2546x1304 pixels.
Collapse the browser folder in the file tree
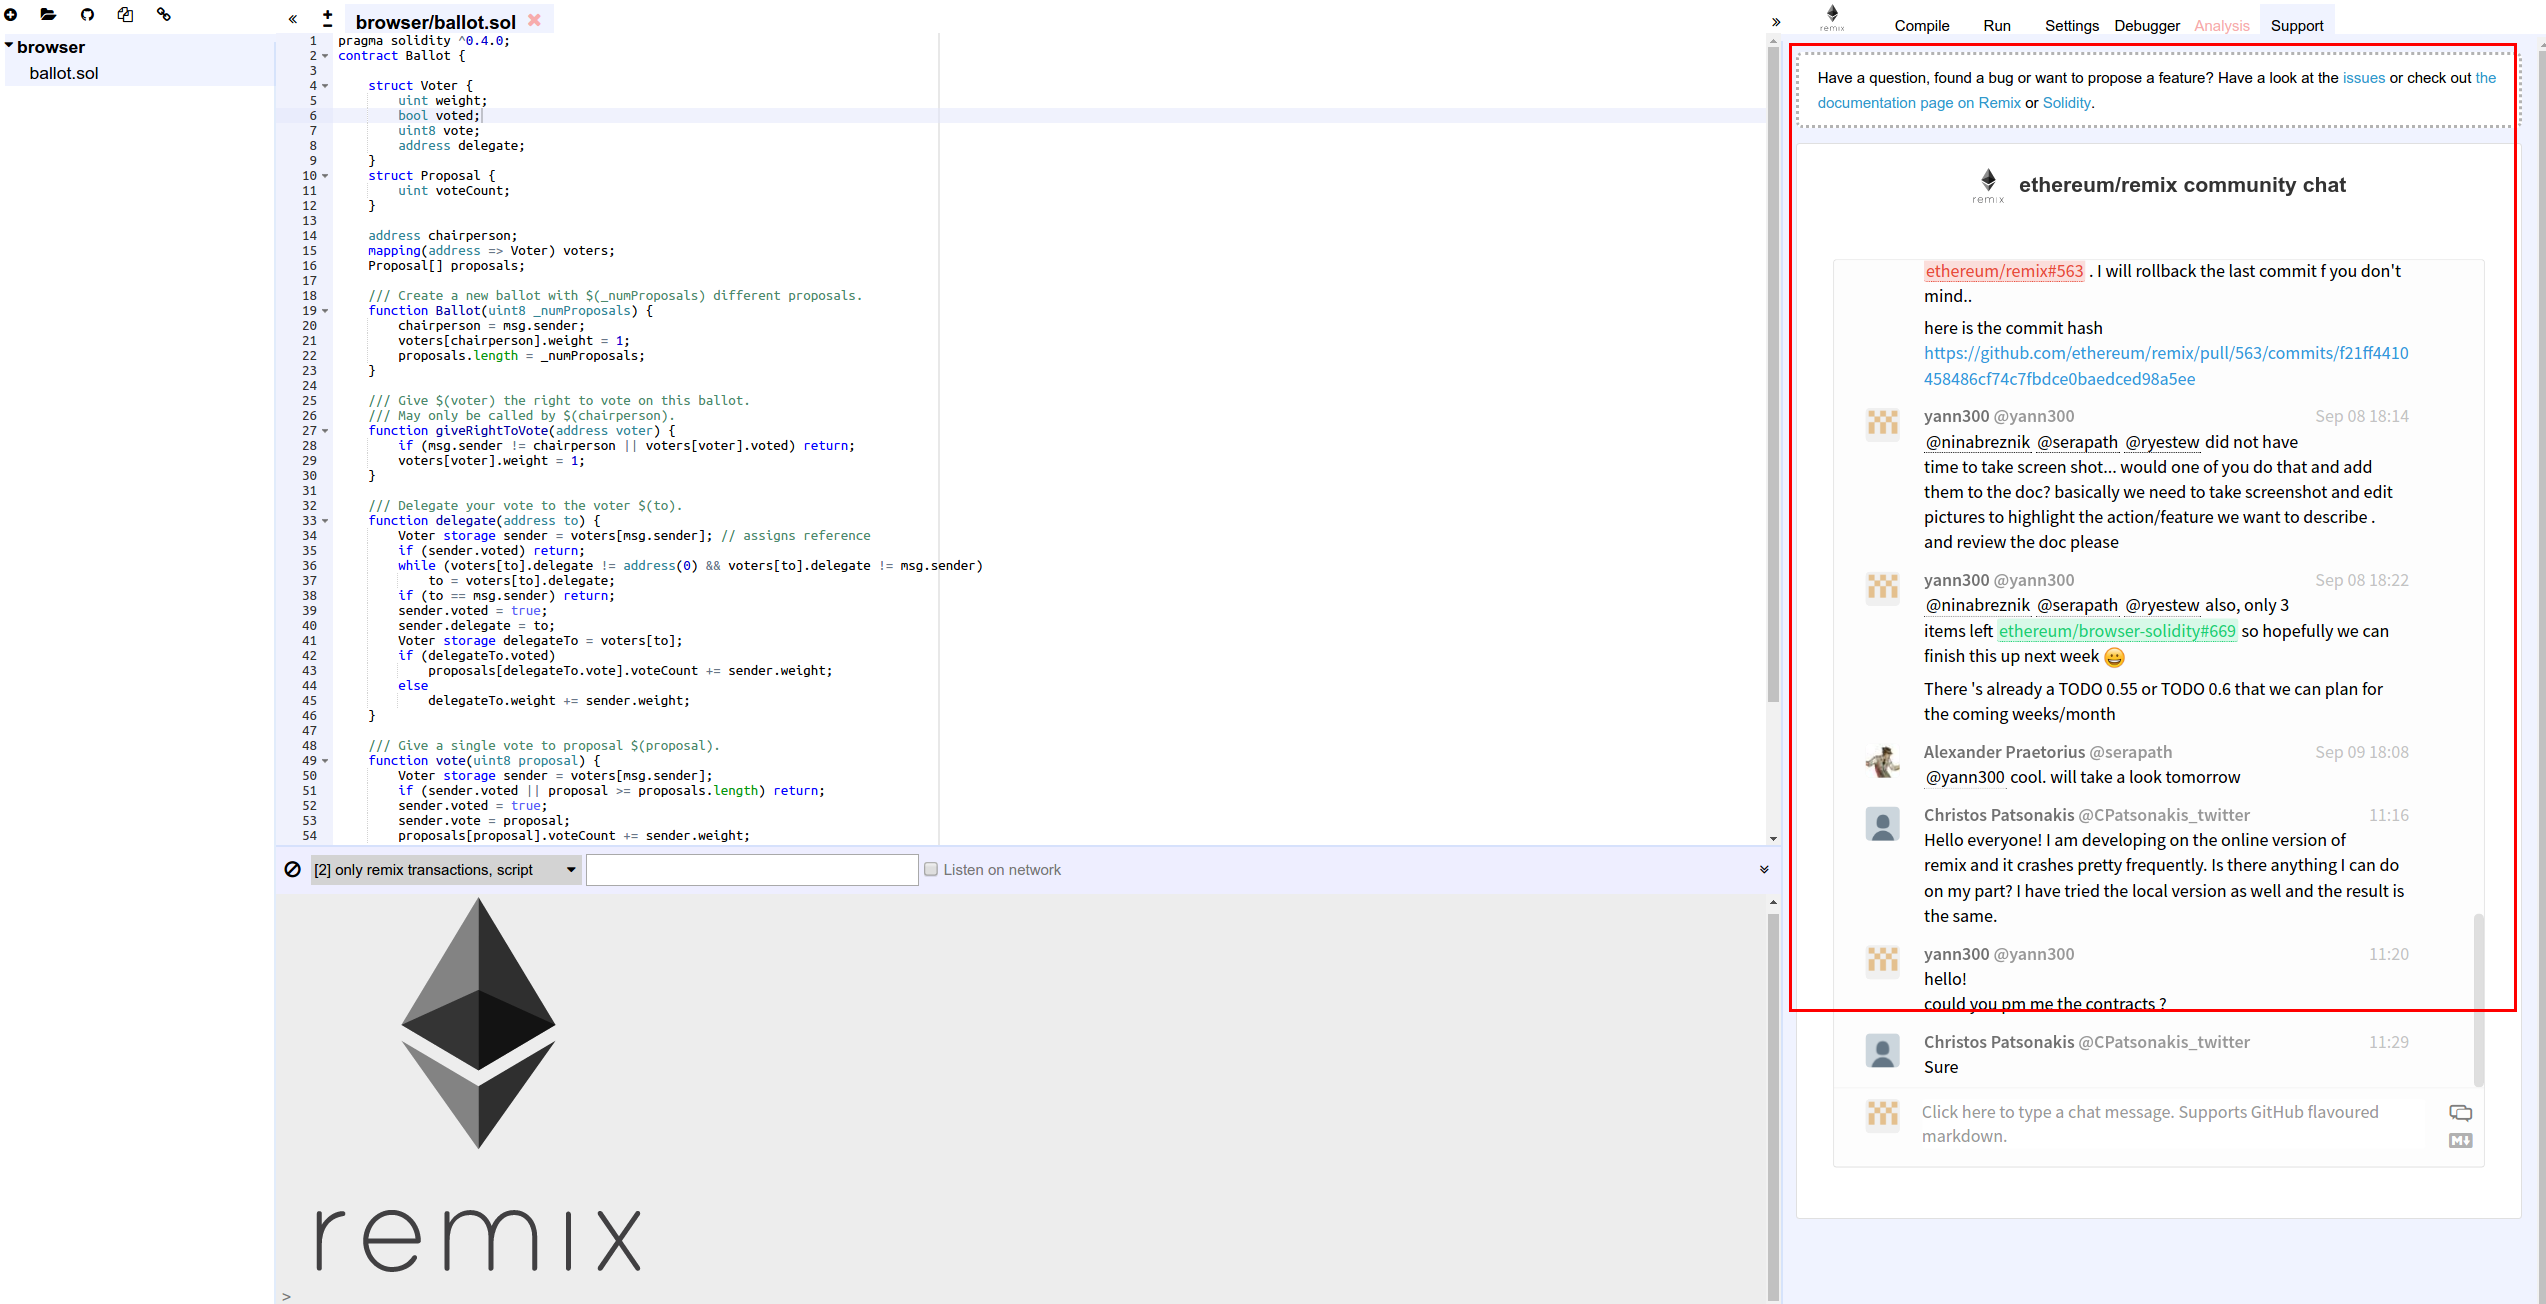point(9,45)
